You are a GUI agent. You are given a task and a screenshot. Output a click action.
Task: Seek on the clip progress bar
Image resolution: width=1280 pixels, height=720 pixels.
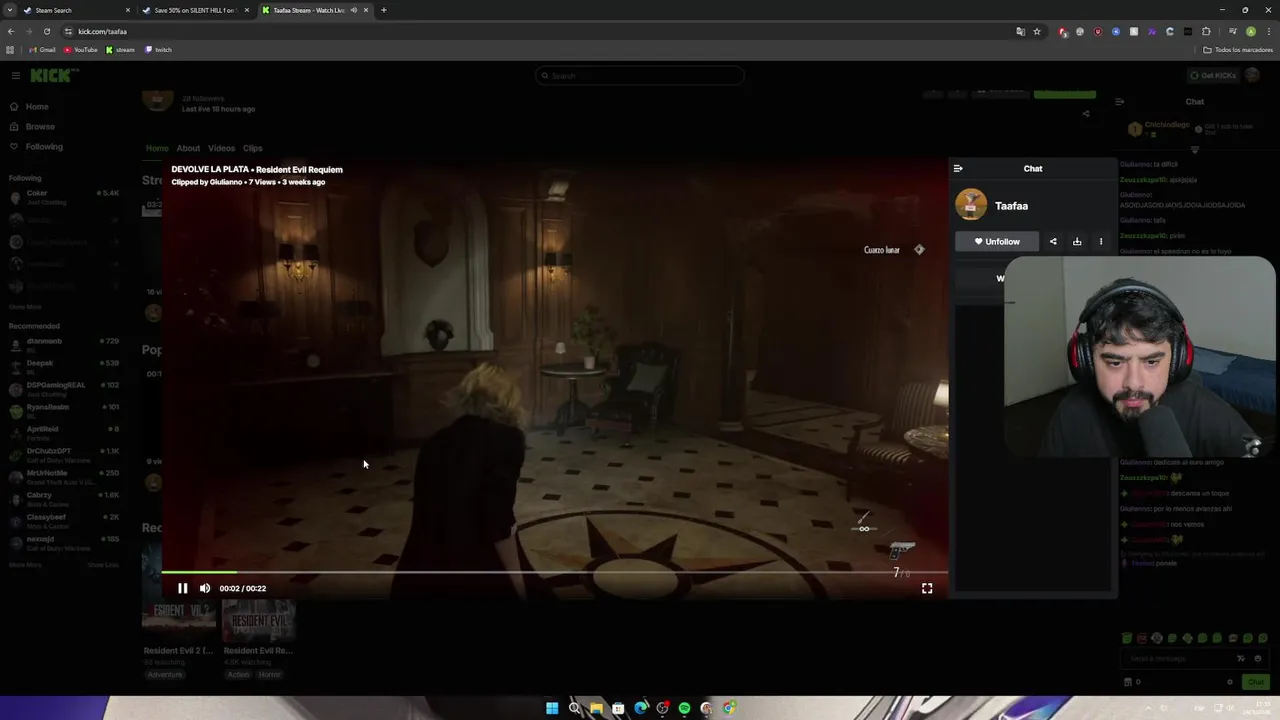point(555,572)
